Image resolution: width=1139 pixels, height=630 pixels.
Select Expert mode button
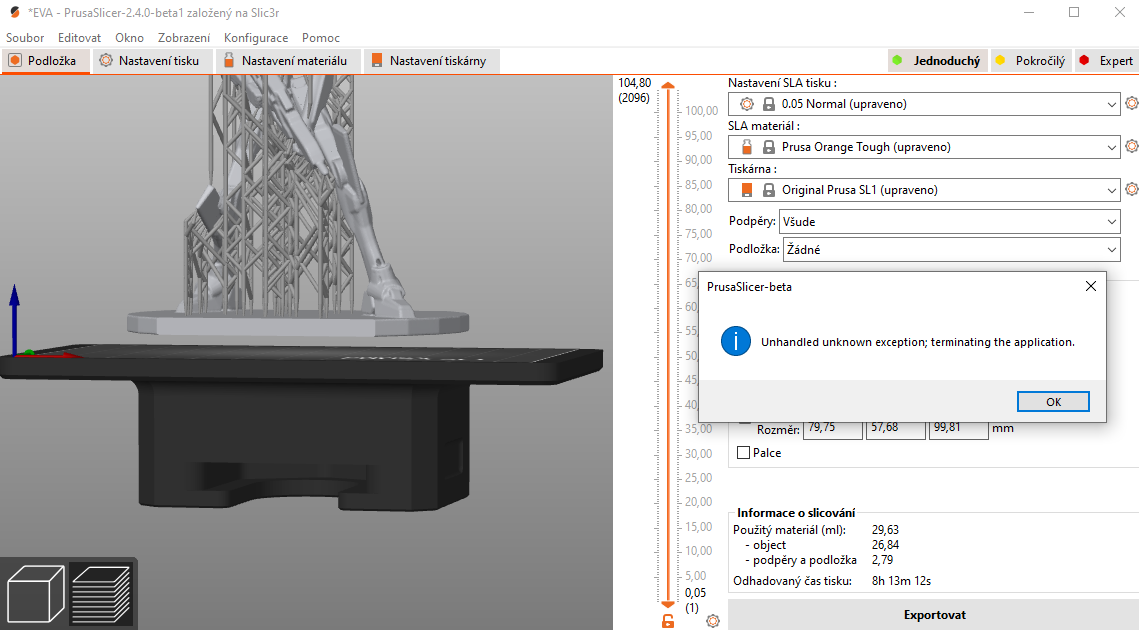click(x=1106, y=61)
